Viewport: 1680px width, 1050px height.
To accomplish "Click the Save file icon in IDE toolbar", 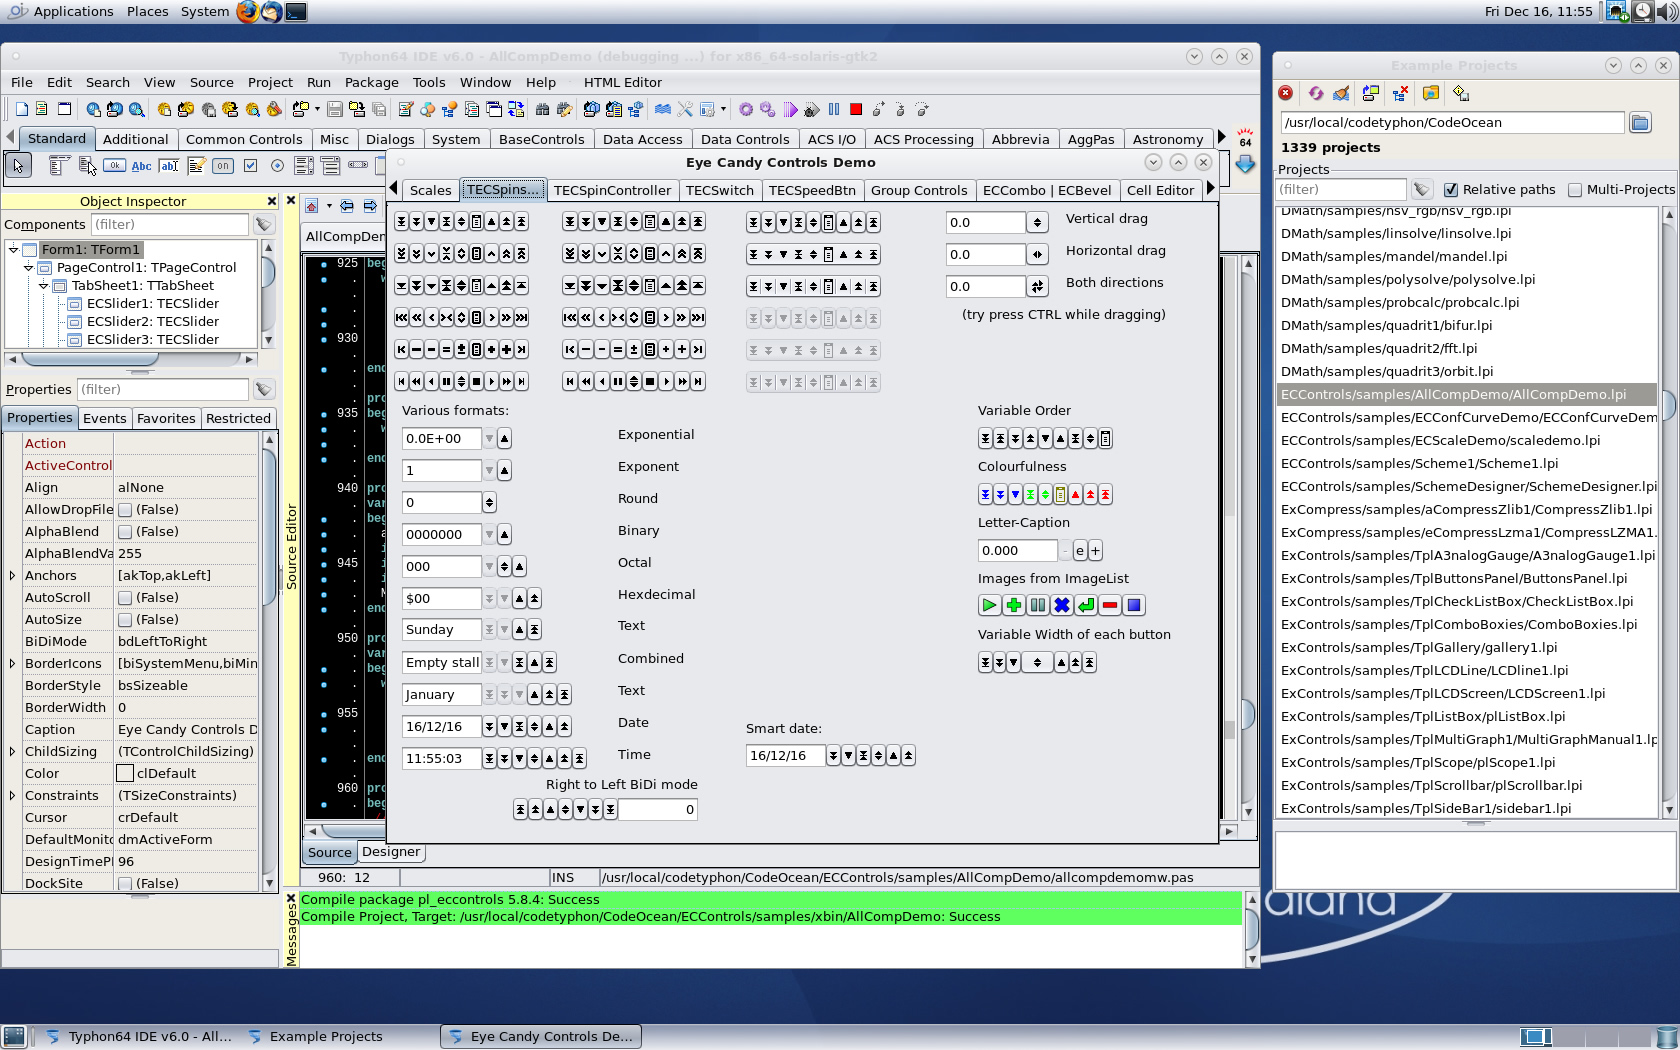I will tap(335, 109).
